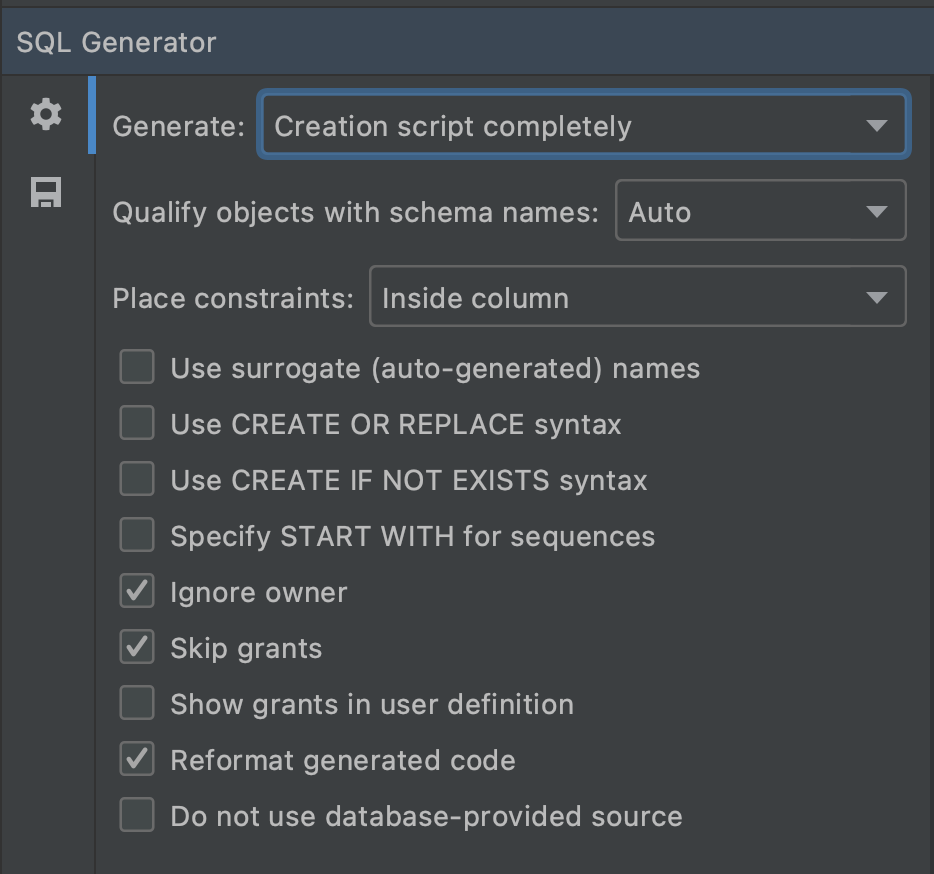934x874 pixels.
Task: Click the save floppy disk icon
Action: pos(46,192)
